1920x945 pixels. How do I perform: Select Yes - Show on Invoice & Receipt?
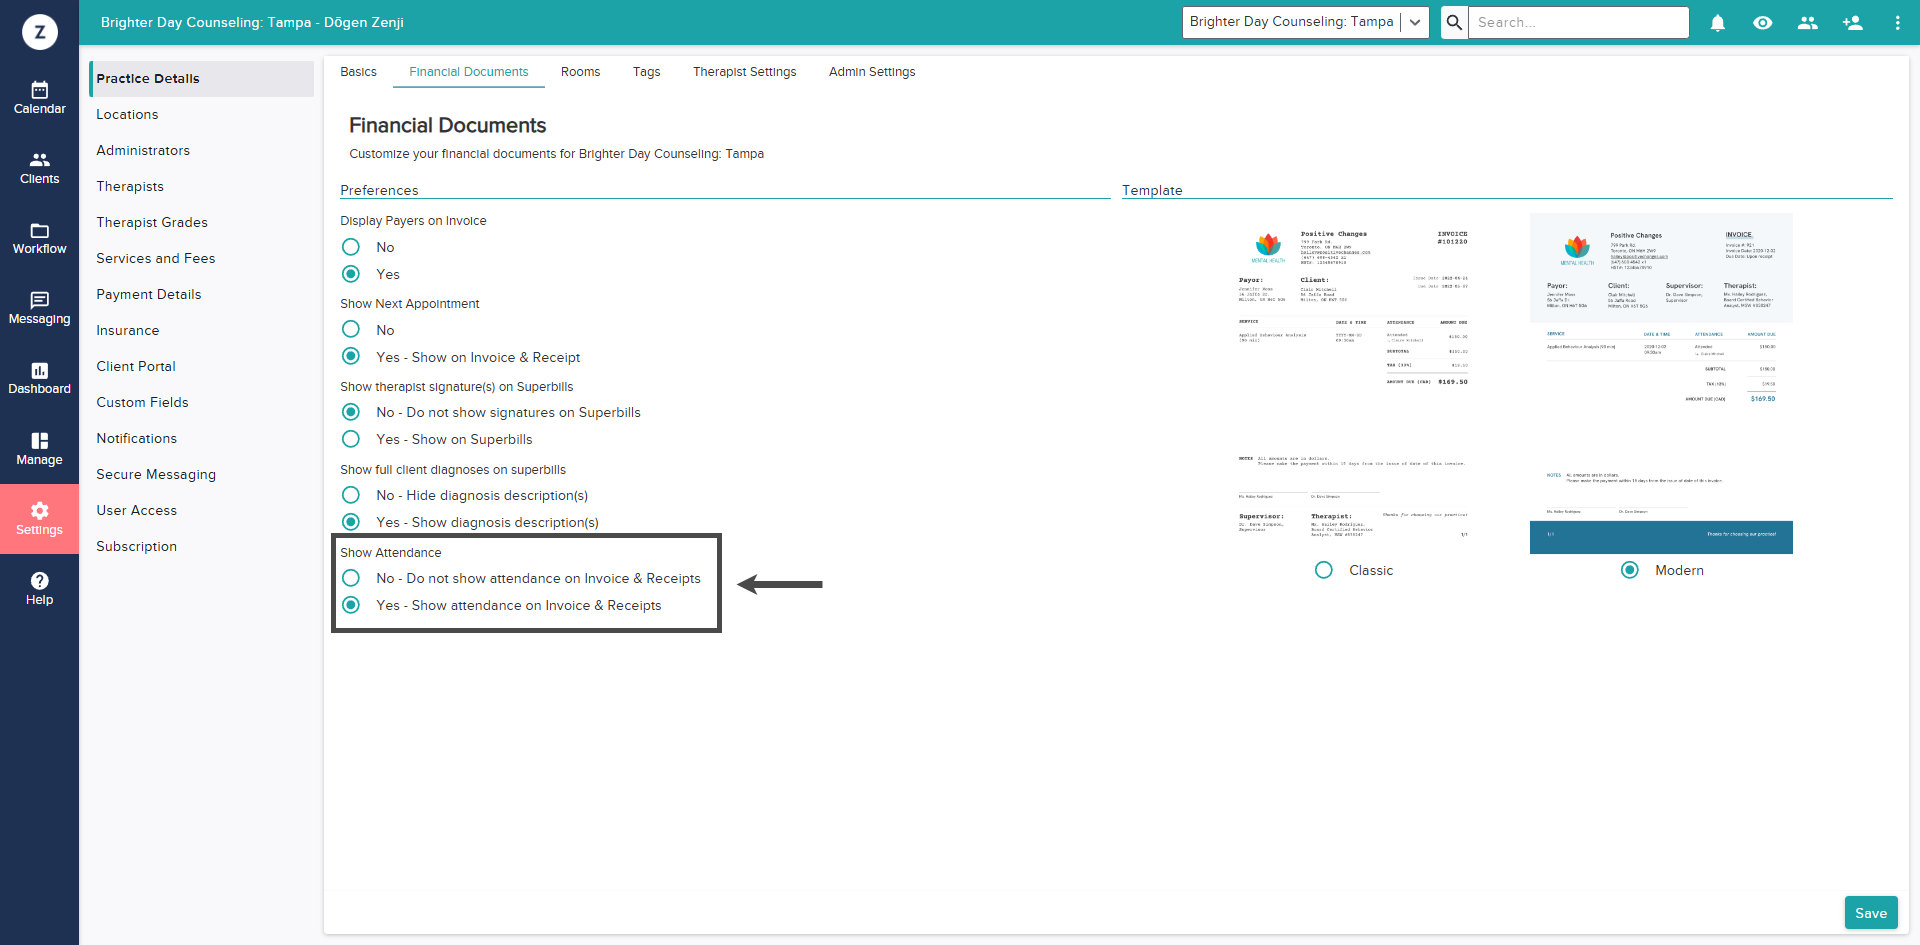tap(351, 357)
